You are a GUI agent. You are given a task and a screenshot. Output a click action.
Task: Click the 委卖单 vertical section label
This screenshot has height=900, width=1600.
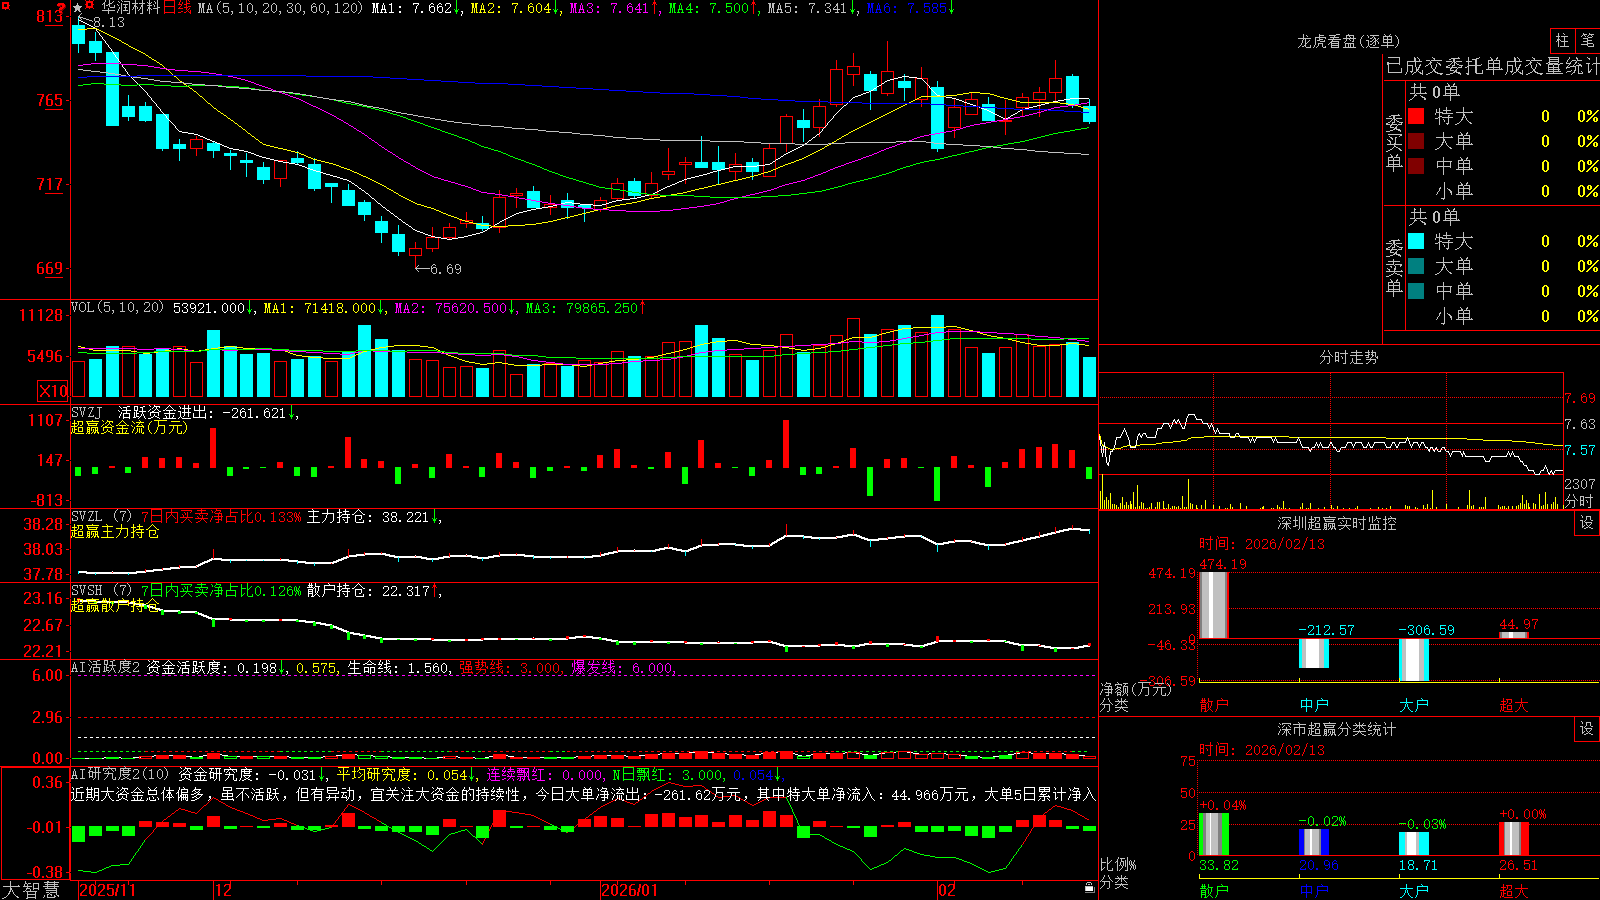pos(1394,267)
